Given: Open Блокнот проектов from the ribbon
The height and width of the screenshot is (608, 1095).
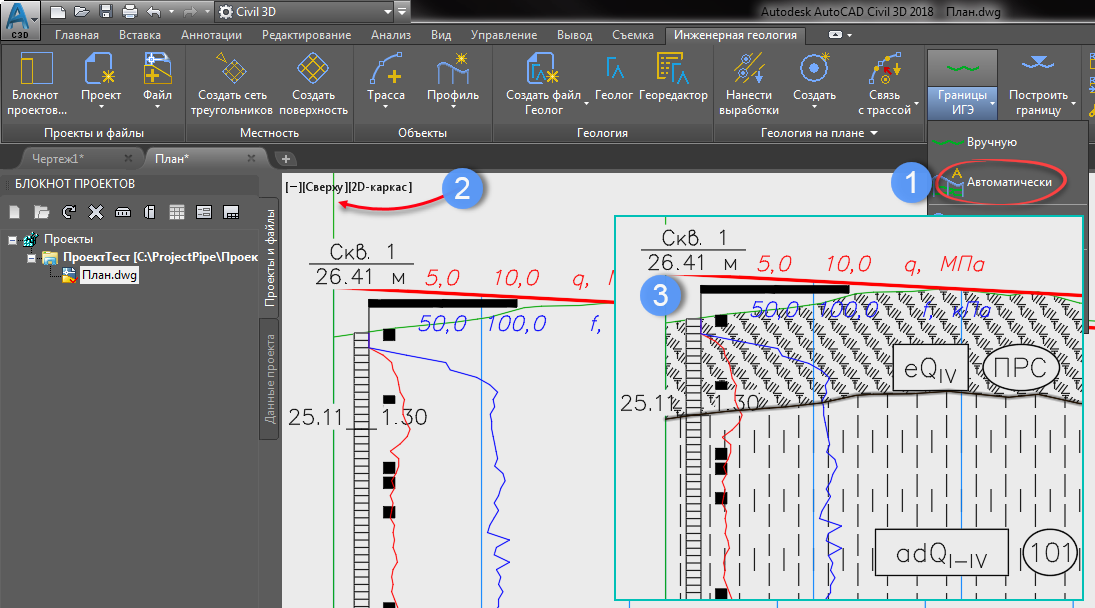Looking at the screenshot, I should (36, 83).
